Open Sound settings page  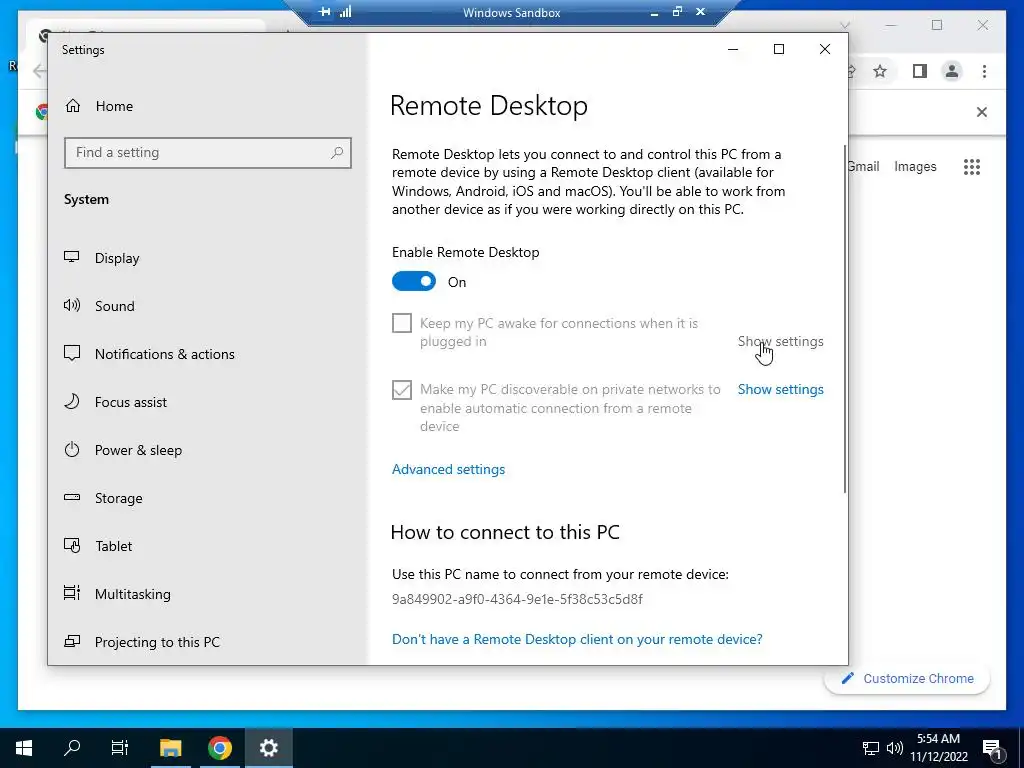(x=99, y=306)
